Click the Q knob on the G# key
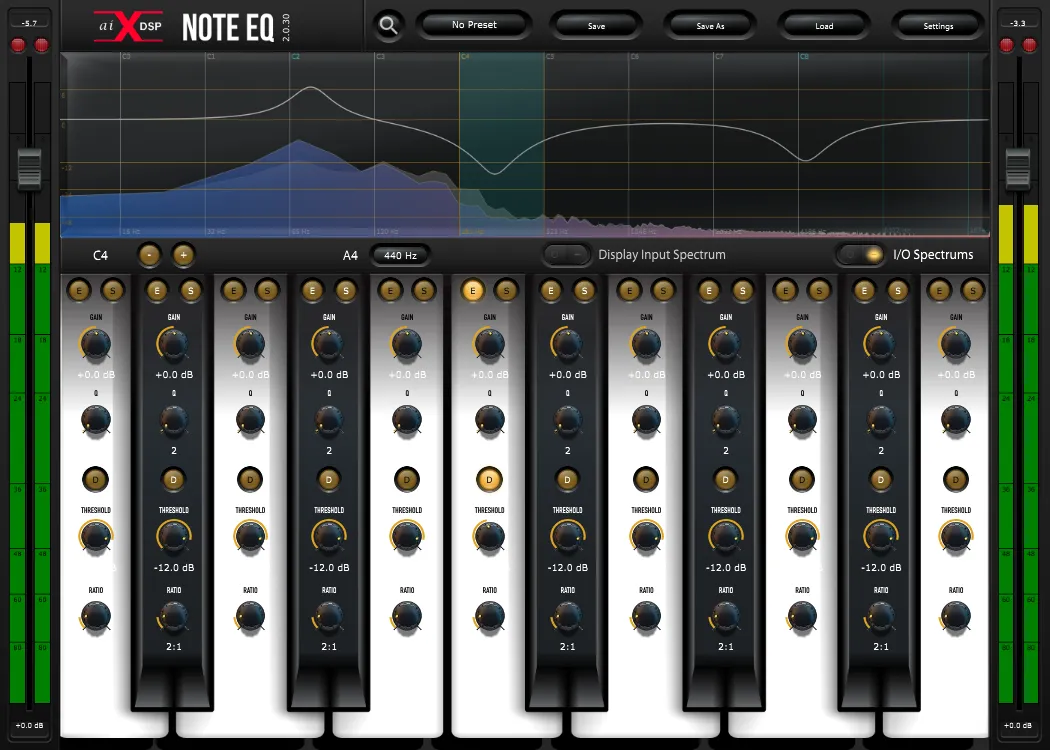 coord(725,421)
